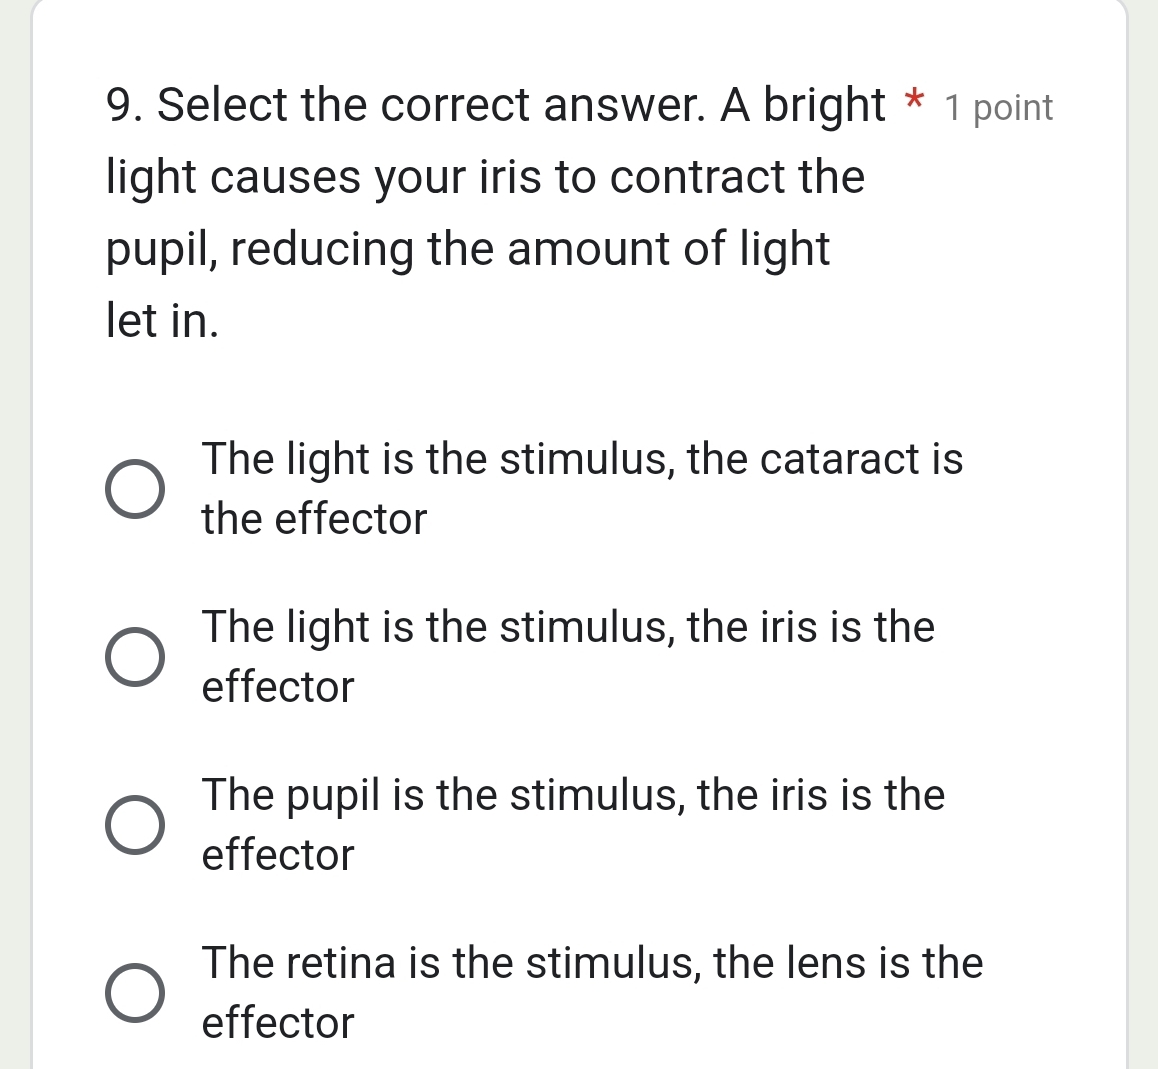Viewport: 1158px width, 1069px height.
Task: Click the text of the fourth answer option
Action: [x=591, y=963]
